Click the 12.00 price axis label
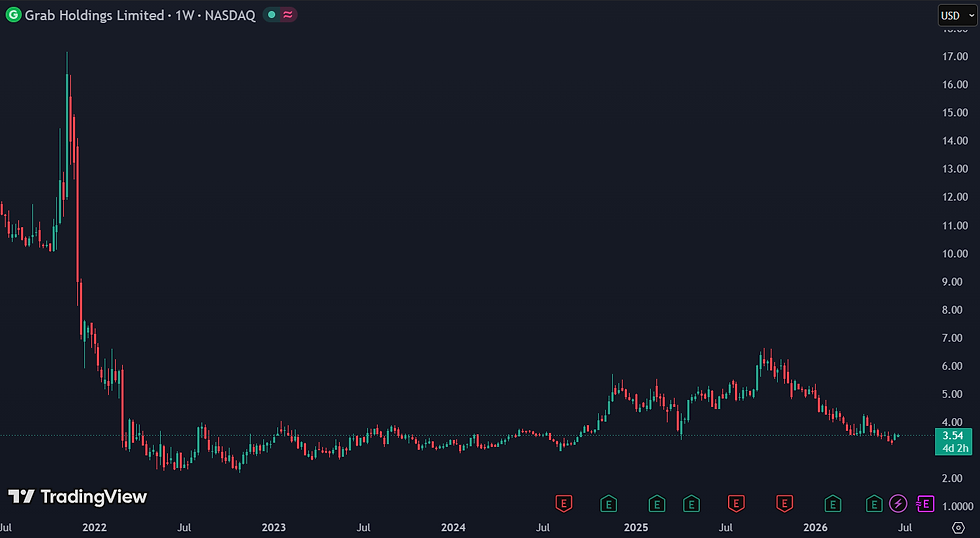 coord(955,197)
